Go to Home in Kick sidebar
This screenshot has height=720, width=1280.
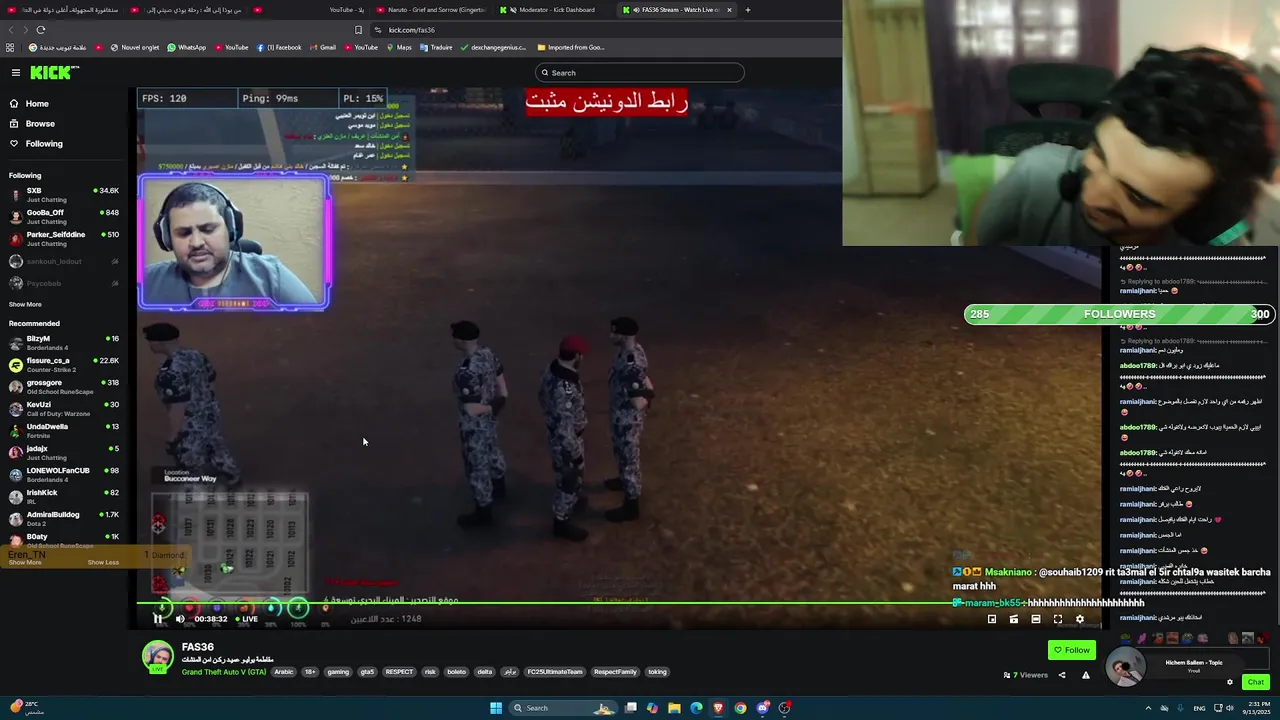pos(37,104)
